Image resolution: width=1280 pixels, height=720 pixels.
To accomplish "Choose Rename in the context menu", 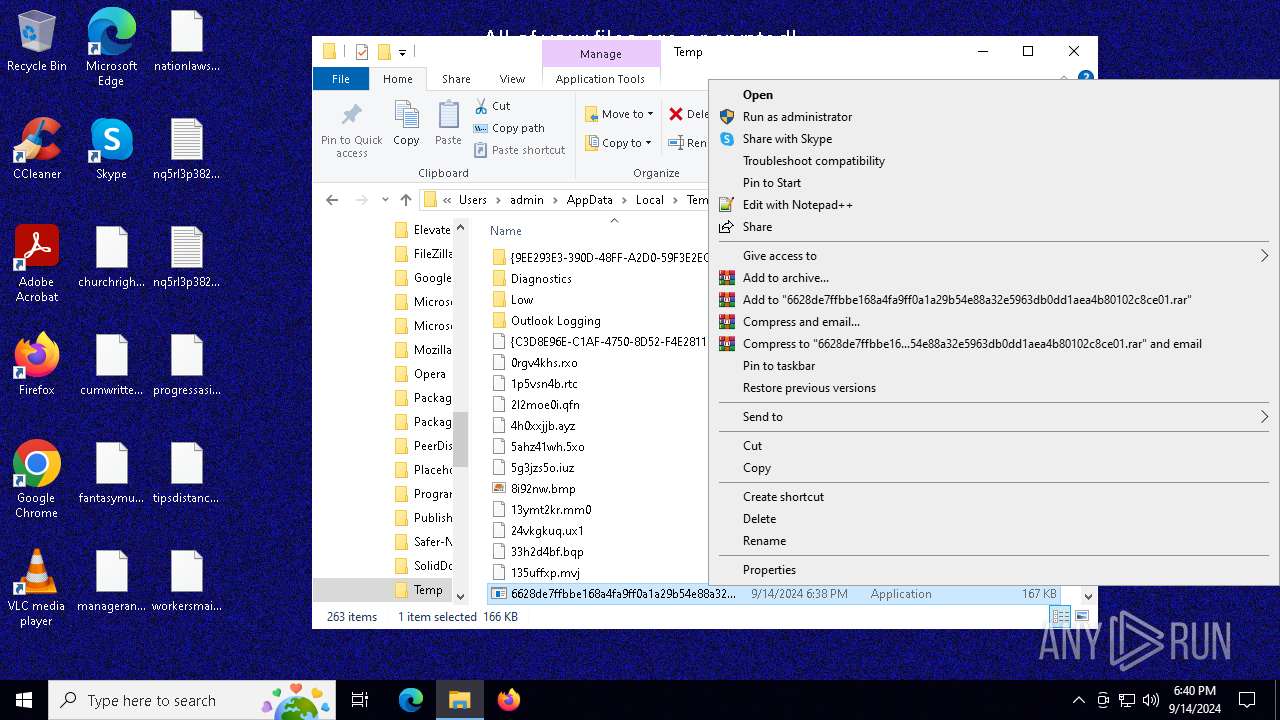I will tap(764, 541).
